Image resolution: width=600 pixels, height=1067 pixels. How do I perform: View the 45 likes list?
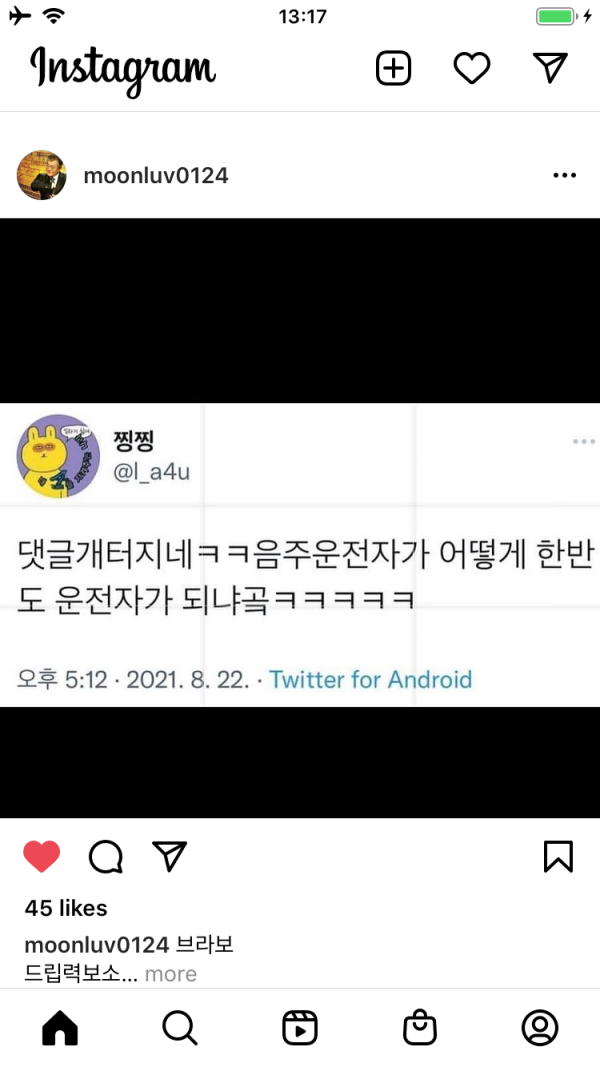tap(66, 908)
